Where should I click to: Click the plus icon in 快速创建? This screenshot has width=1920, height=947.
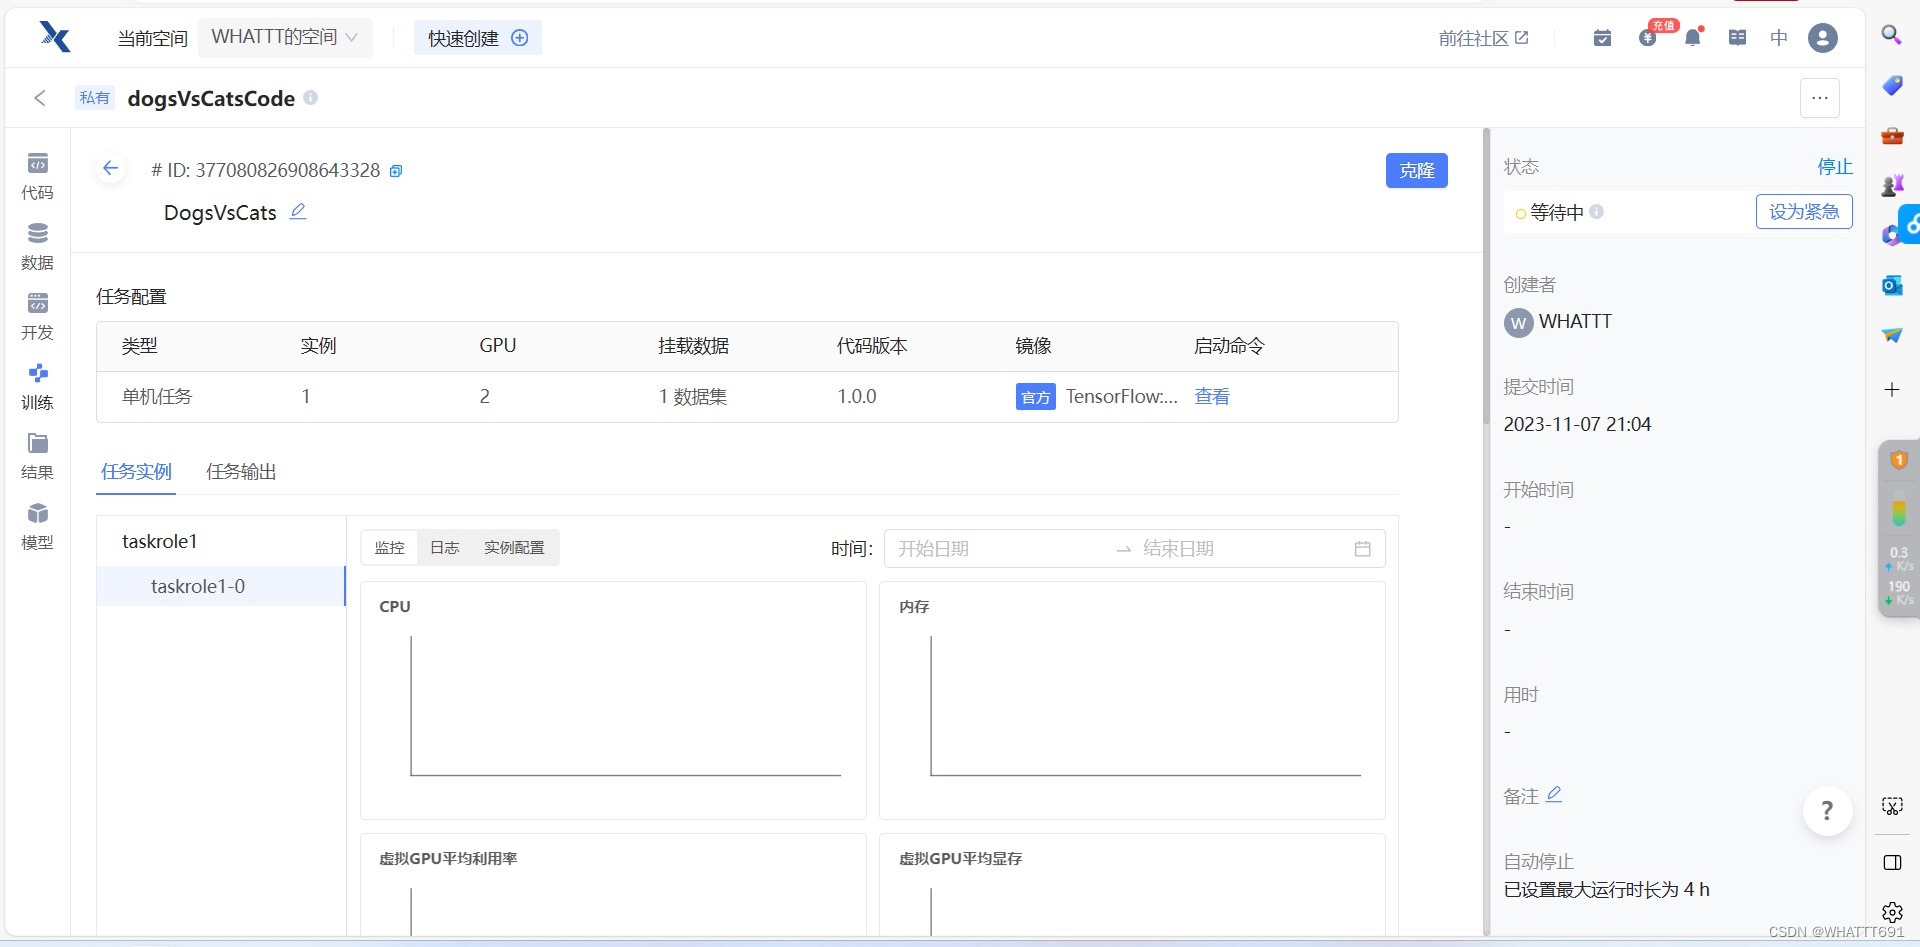520,38
